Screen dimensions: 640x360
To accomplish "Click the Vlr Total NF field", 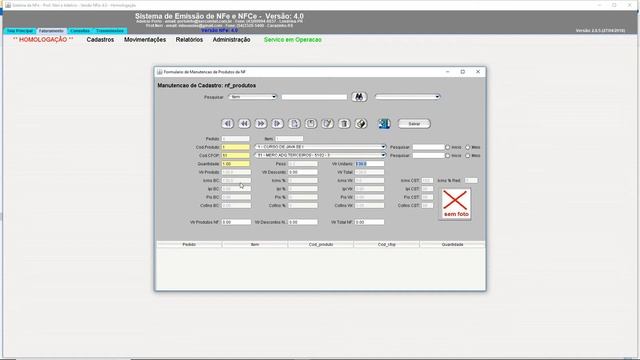I will 369,222.
